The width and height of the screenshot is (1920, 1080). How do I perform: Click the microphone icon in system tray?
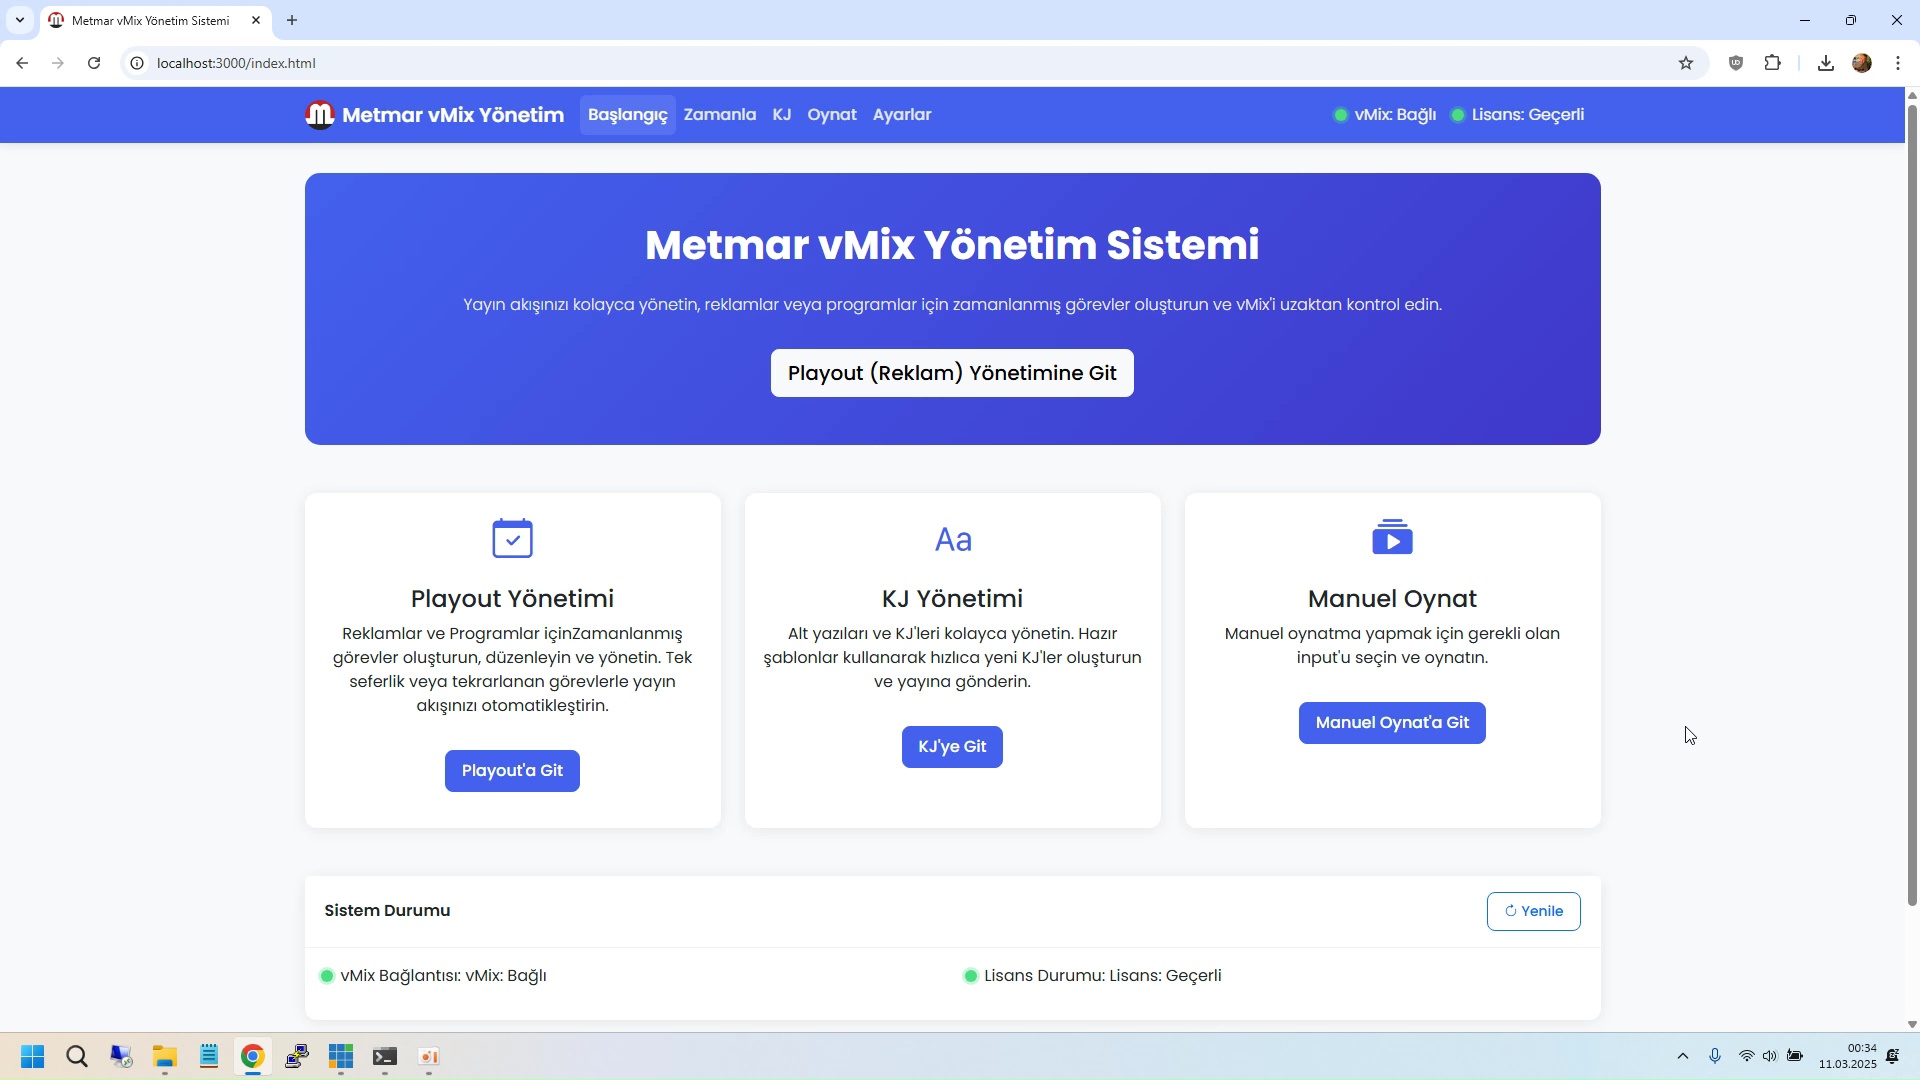(x=1715, y=1056)
